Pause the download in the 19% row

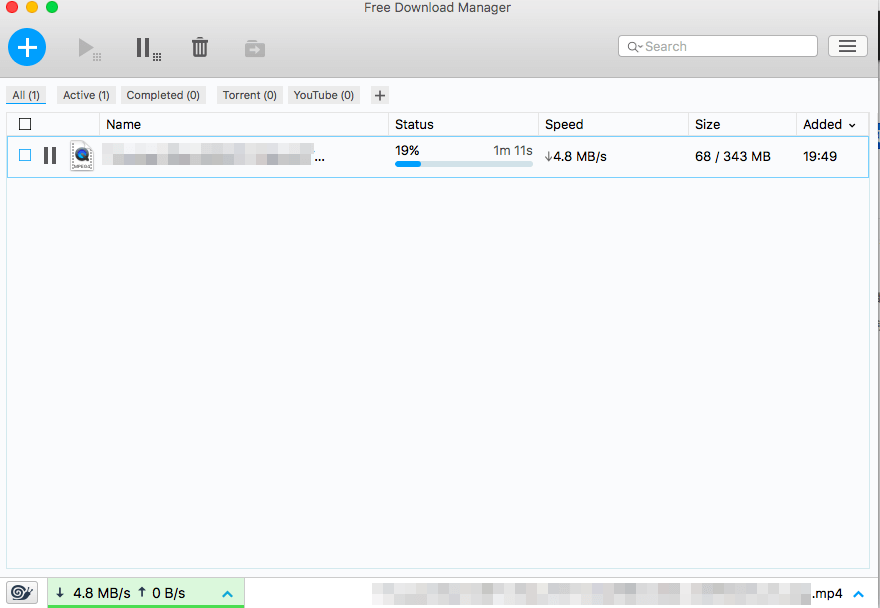(50, 156)
